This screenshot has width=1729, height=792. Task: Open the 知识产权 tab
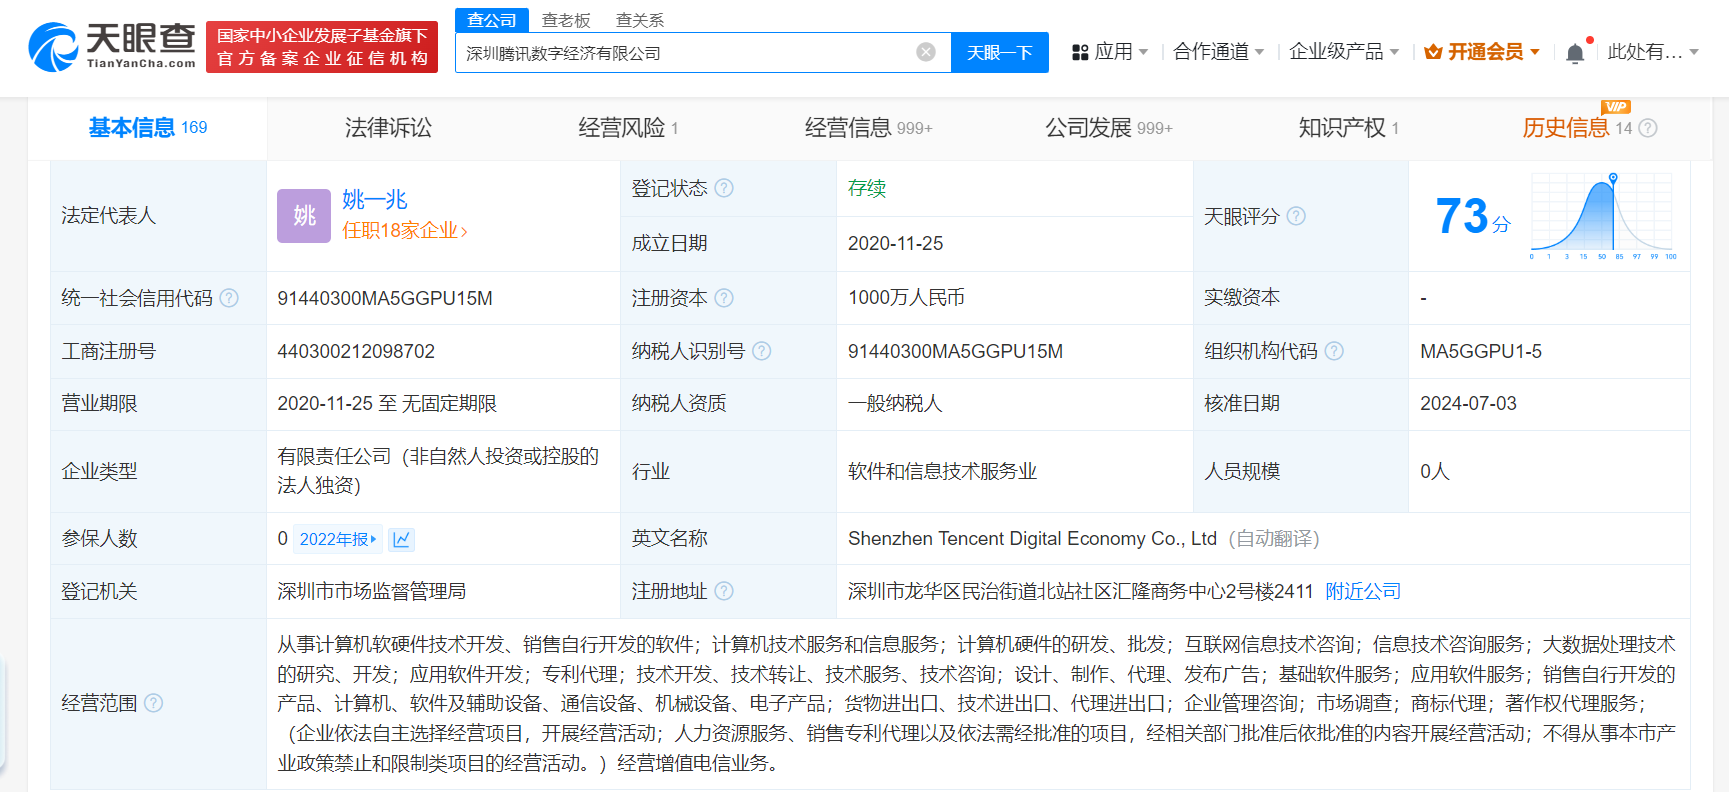(x=1348, y=128)
